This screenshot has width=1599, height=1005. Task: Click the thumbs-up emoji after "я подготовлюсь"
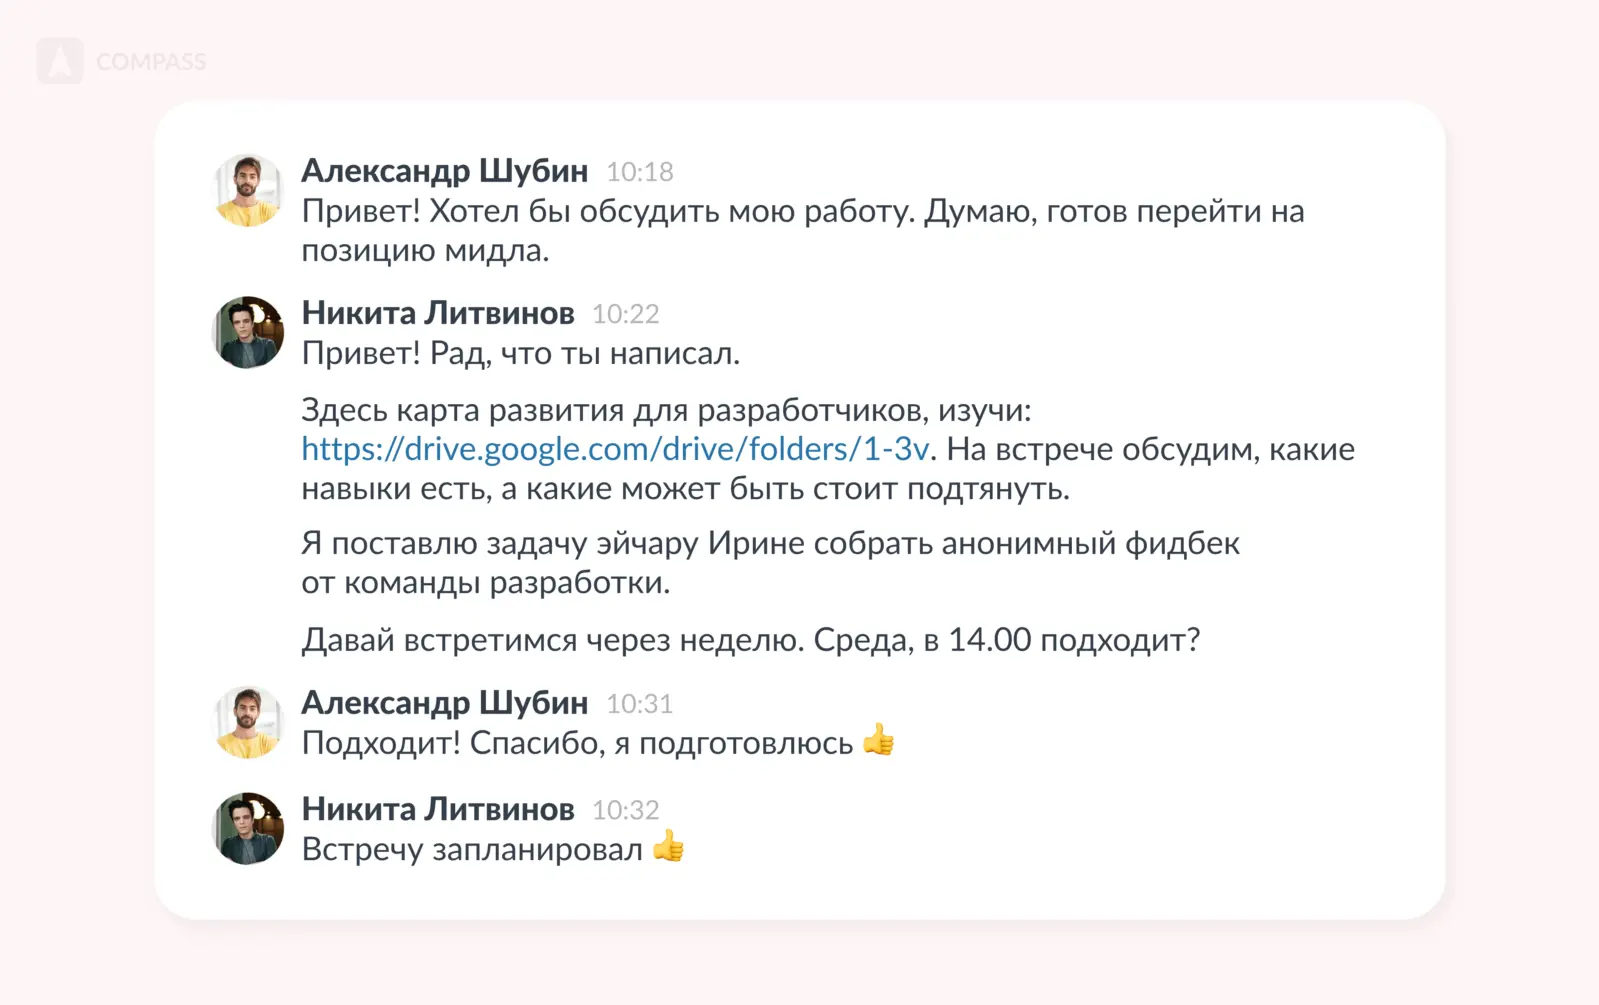coord(878,741)
